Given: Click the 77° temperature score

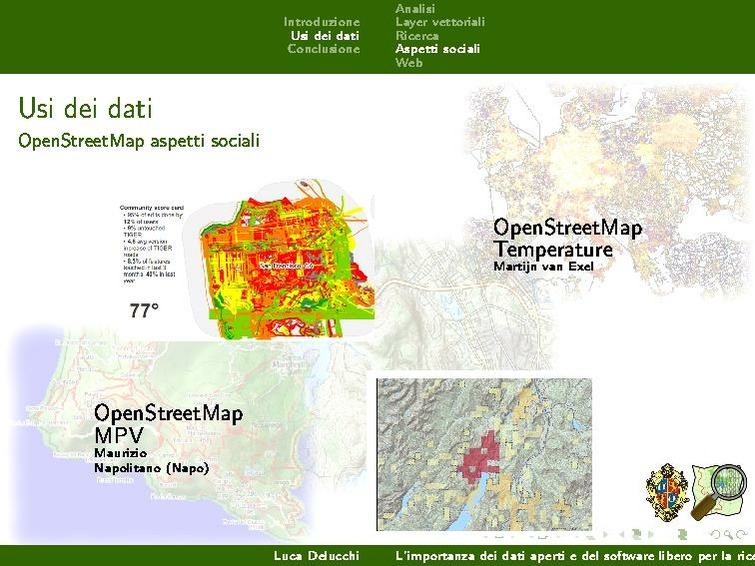Looking at the screenshot, I should [x=143, y=311].
